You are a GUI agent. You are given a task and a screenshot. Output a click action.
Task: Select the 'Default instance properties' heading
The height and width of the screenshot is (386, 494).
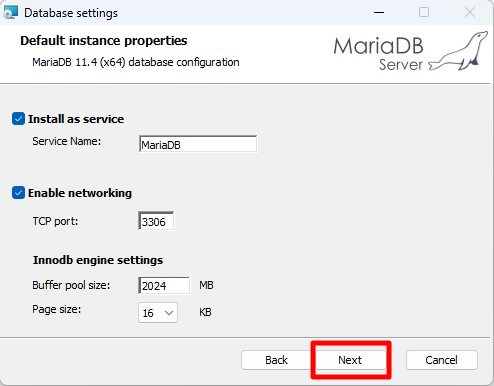[104, 41]
